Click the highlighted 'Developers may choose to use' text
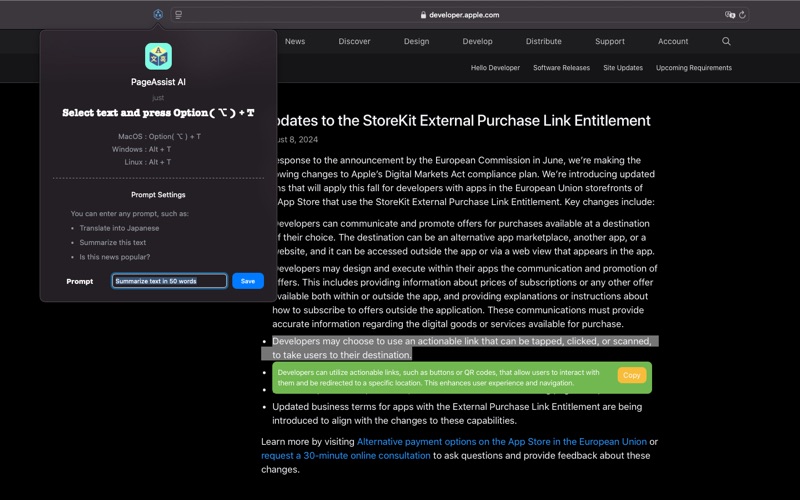The height and width of the screenshot is (500, 800). click(462, 348)
